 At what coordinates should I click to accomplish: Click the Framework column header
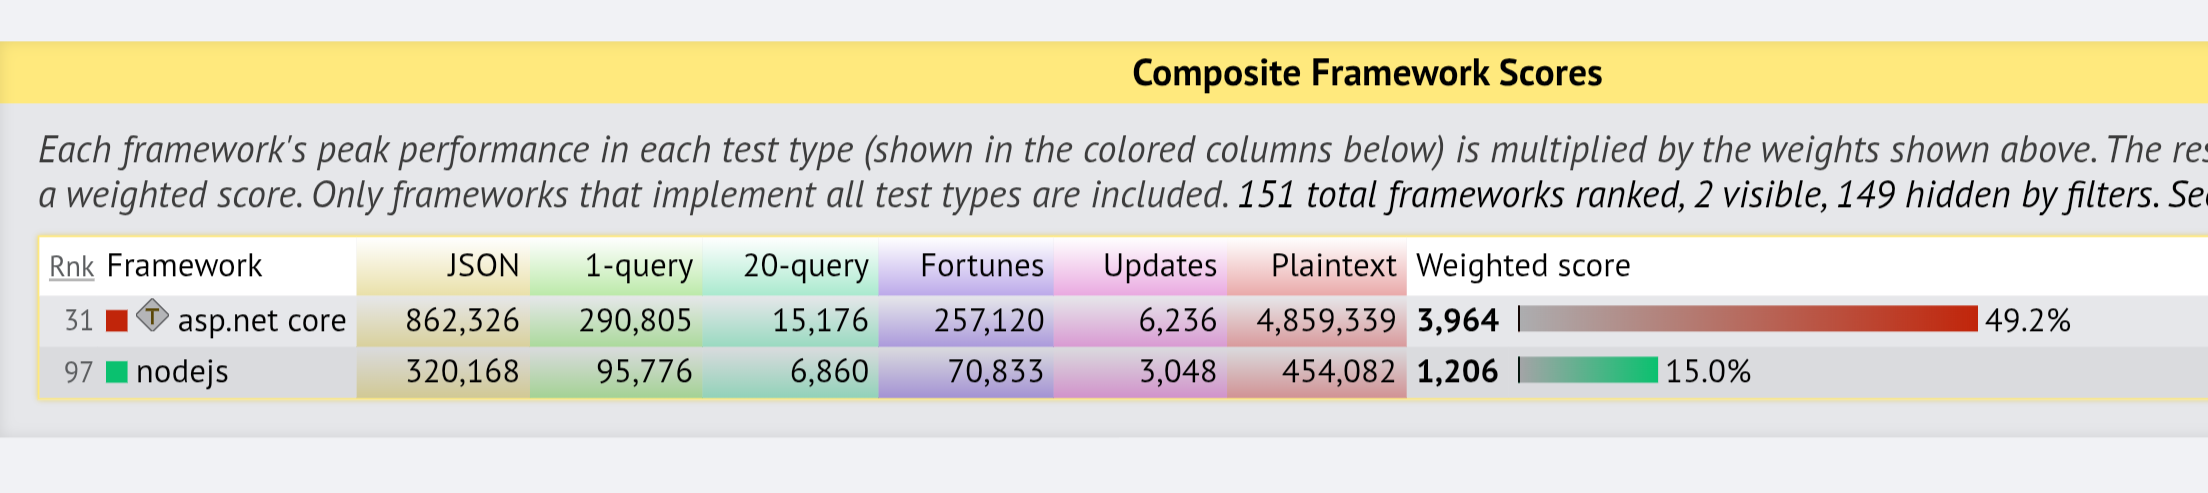pos(184,266)
